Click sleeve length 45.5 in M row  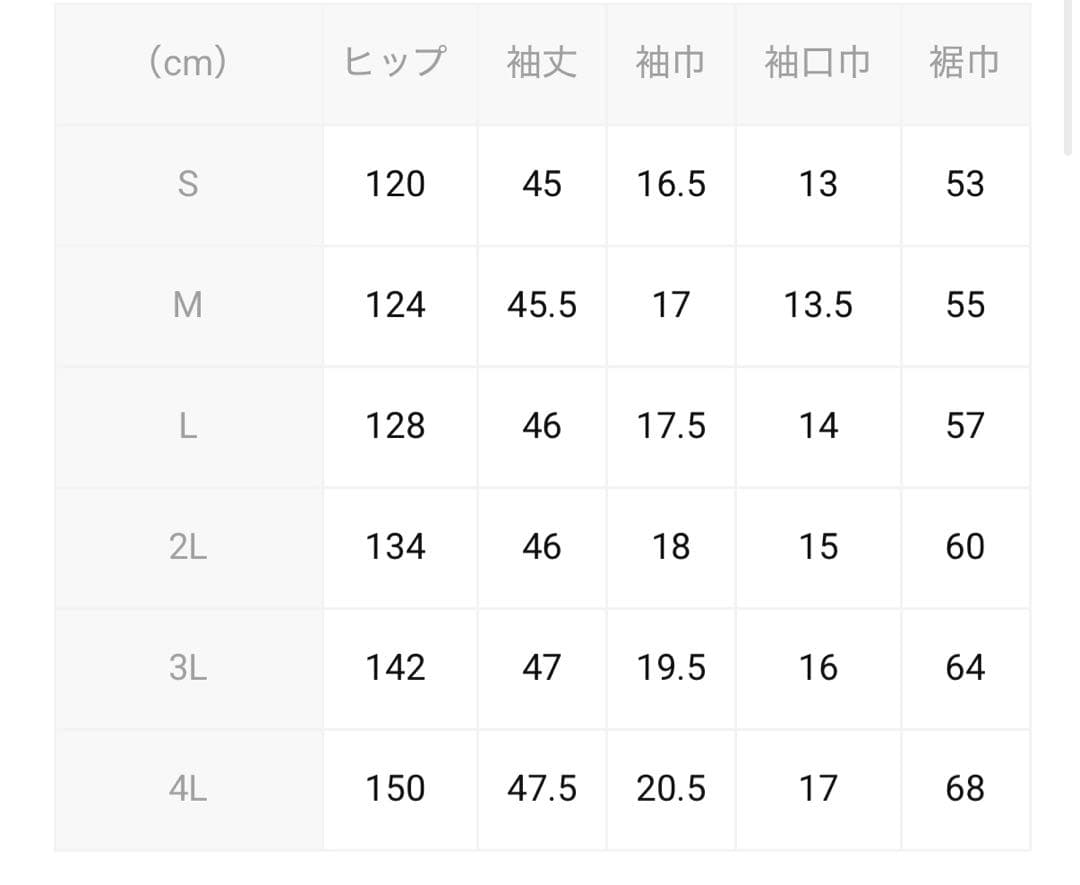coord(541,305)
